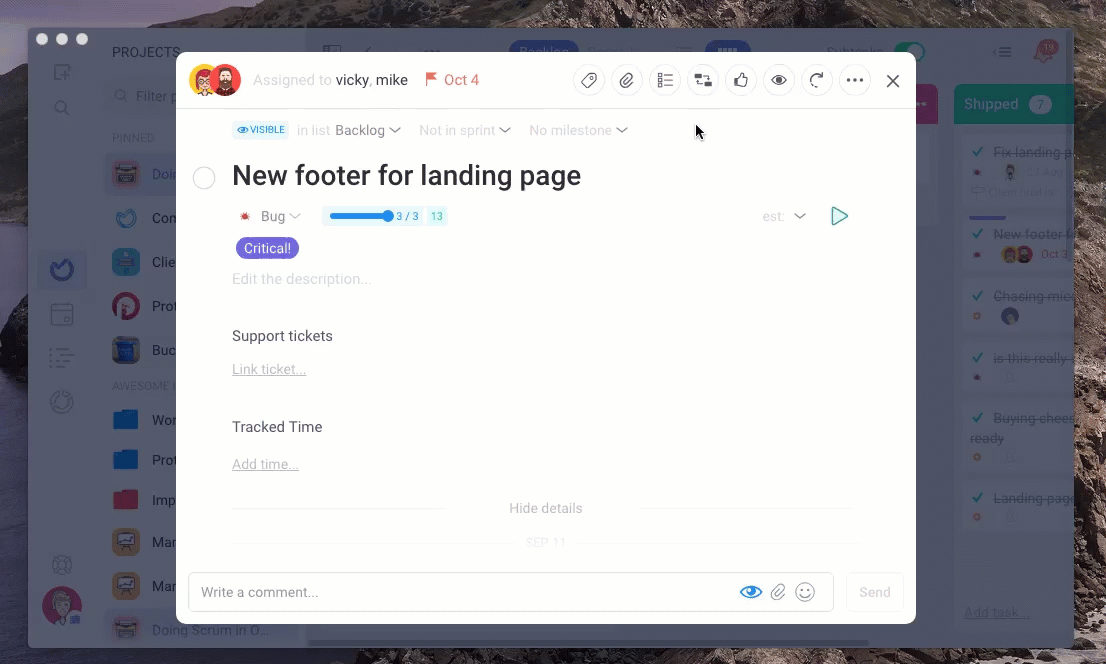1106x664 pixels.
Task: Click the Shipped column header
Action: (x=1014, y=104)
